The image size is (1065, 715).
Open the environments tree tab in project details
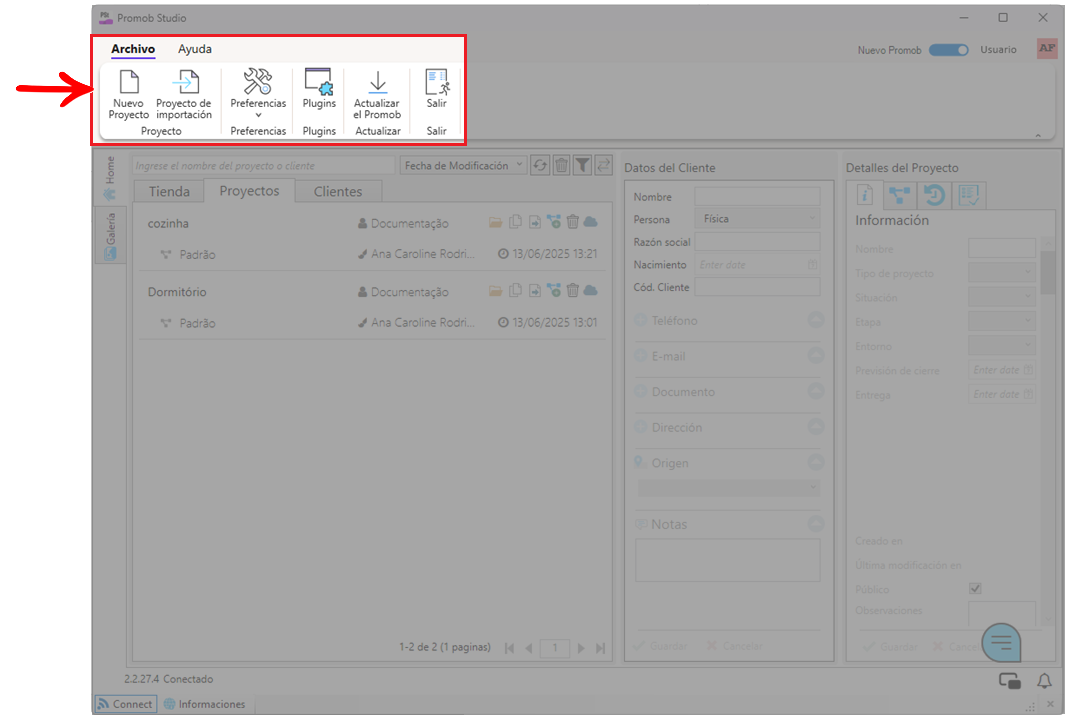(x=899, y=196)
